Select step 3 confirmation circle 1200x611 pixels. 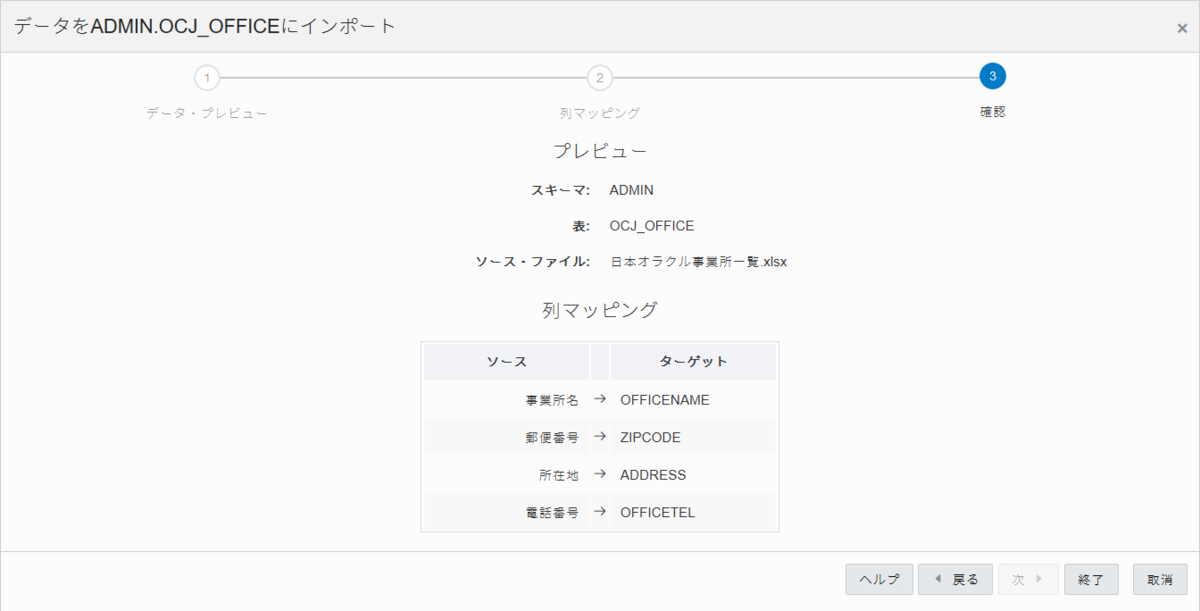pos(992,76)
